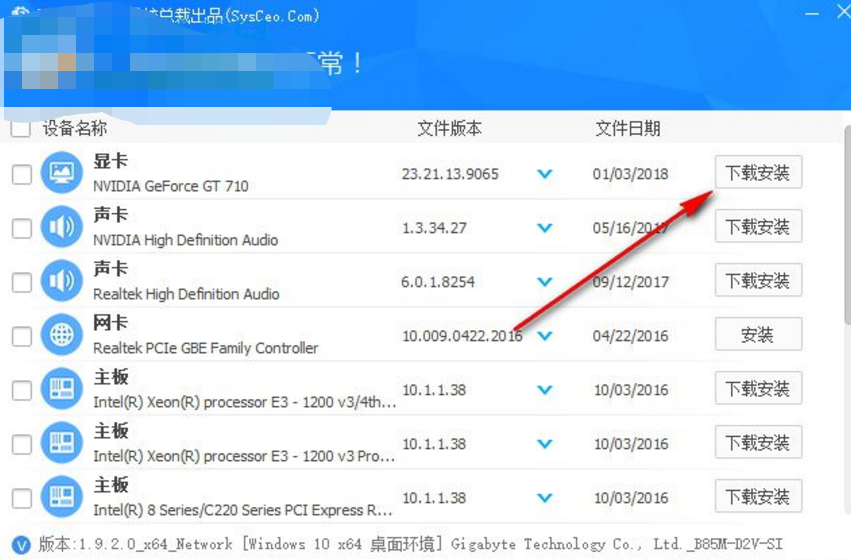Click the globe network icon for Realtek PCIe GBE
This screenshot has height=560, width=851.
[x=62, y=334]
